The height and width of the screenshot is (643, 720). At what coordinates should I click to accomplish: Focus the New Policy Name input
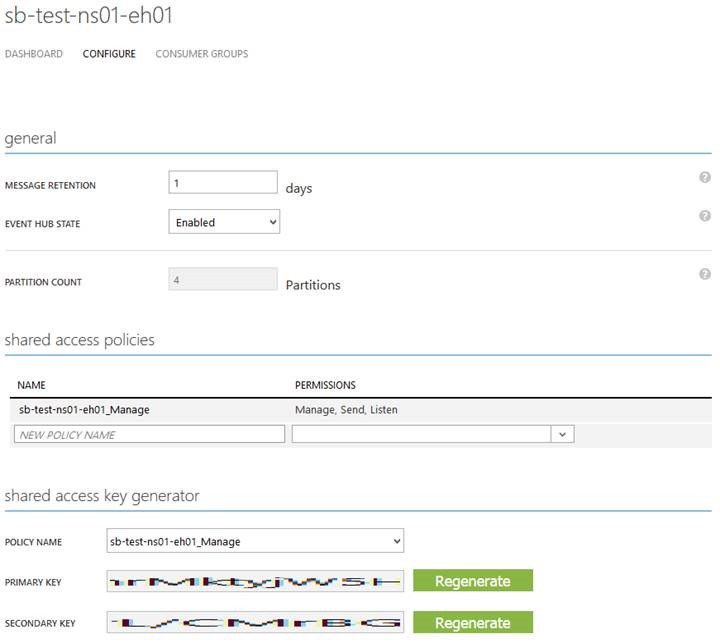pyautogui.click(x=150, y=435)
